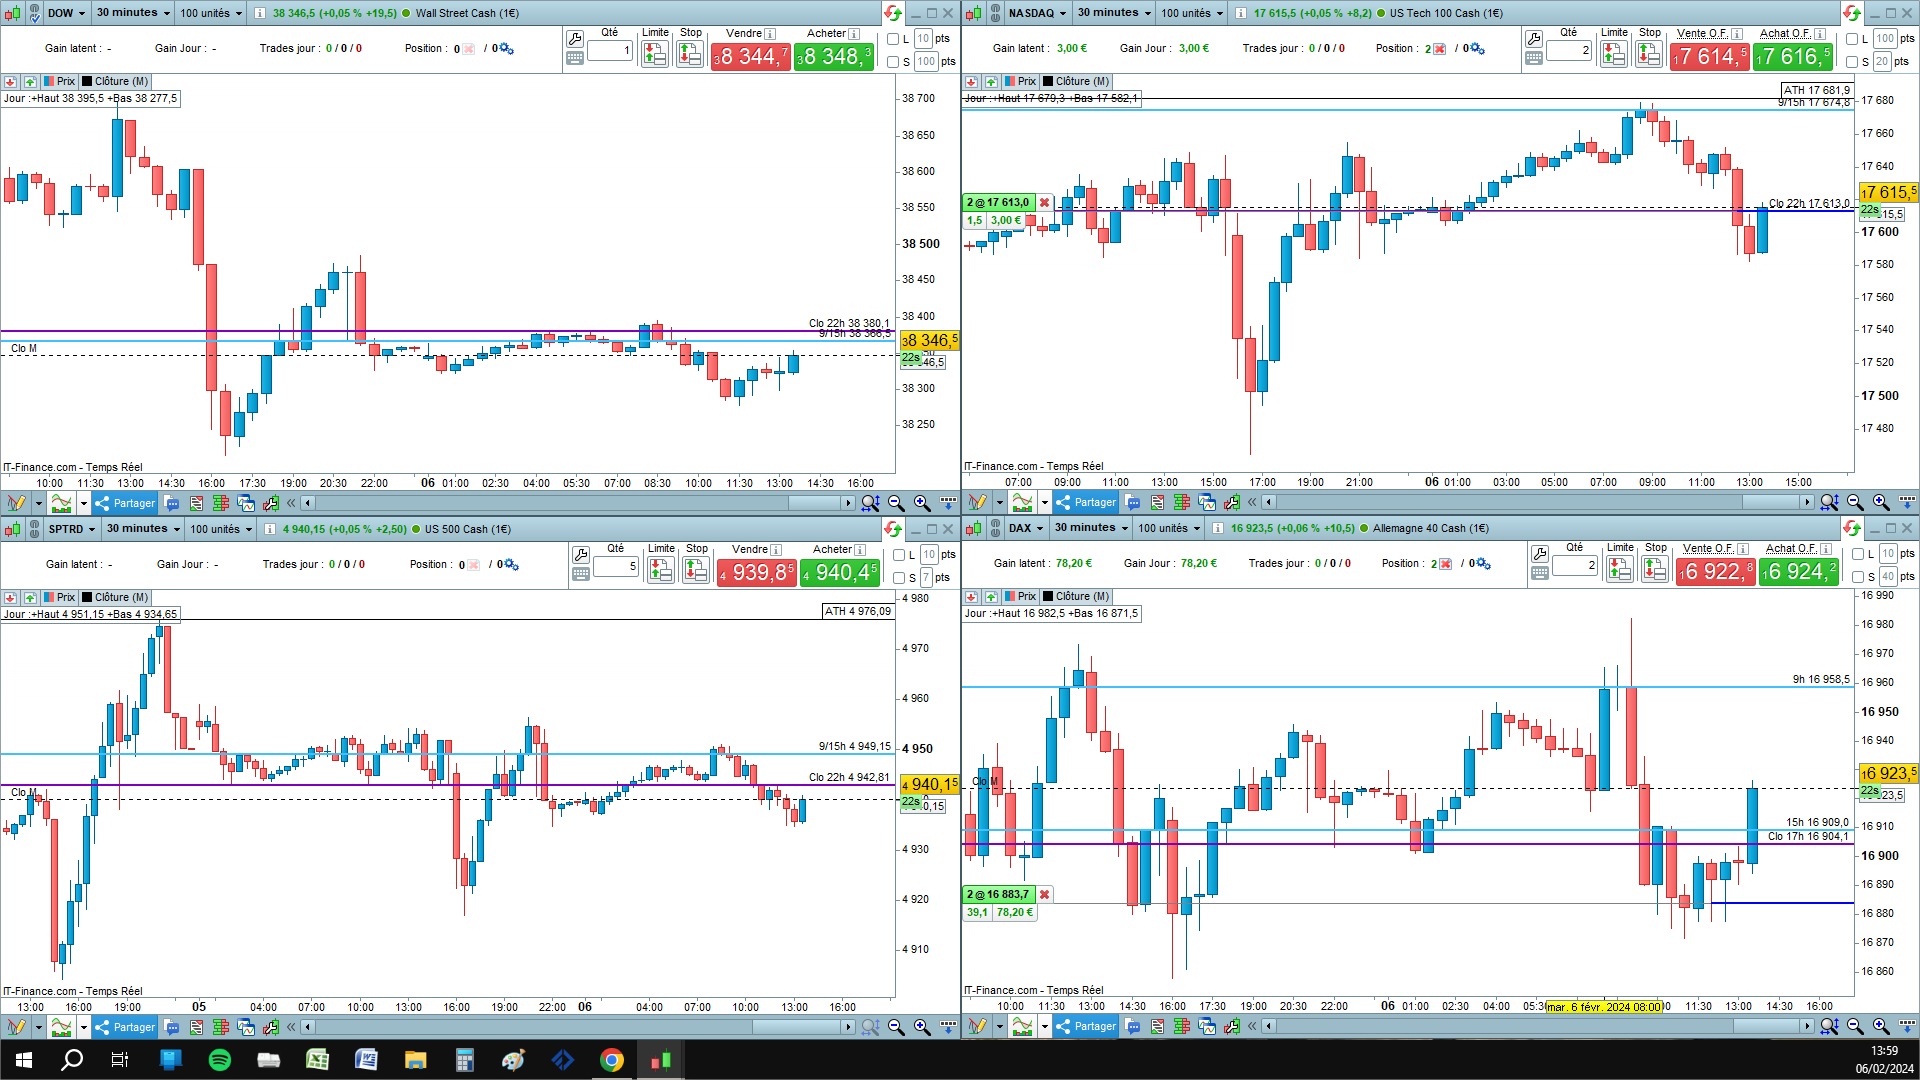Click the red-green refresh arrows icon in the DOW title bar

892,13
